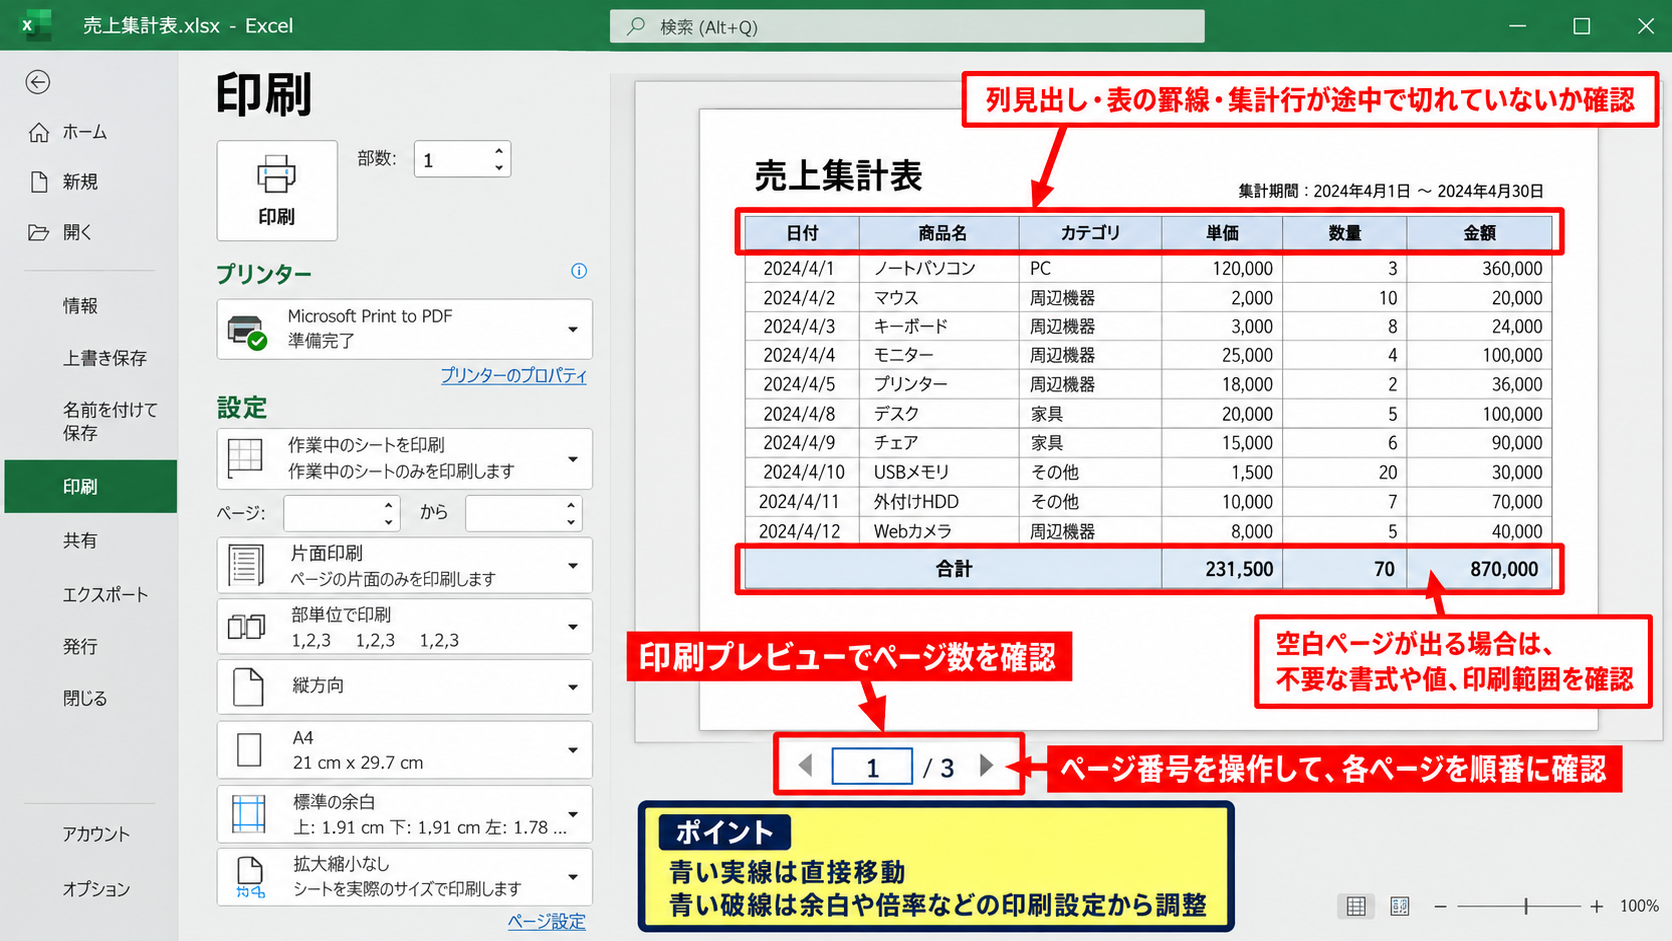Click the current page number box
1672x941 pixels.
[x=872, y=767]
